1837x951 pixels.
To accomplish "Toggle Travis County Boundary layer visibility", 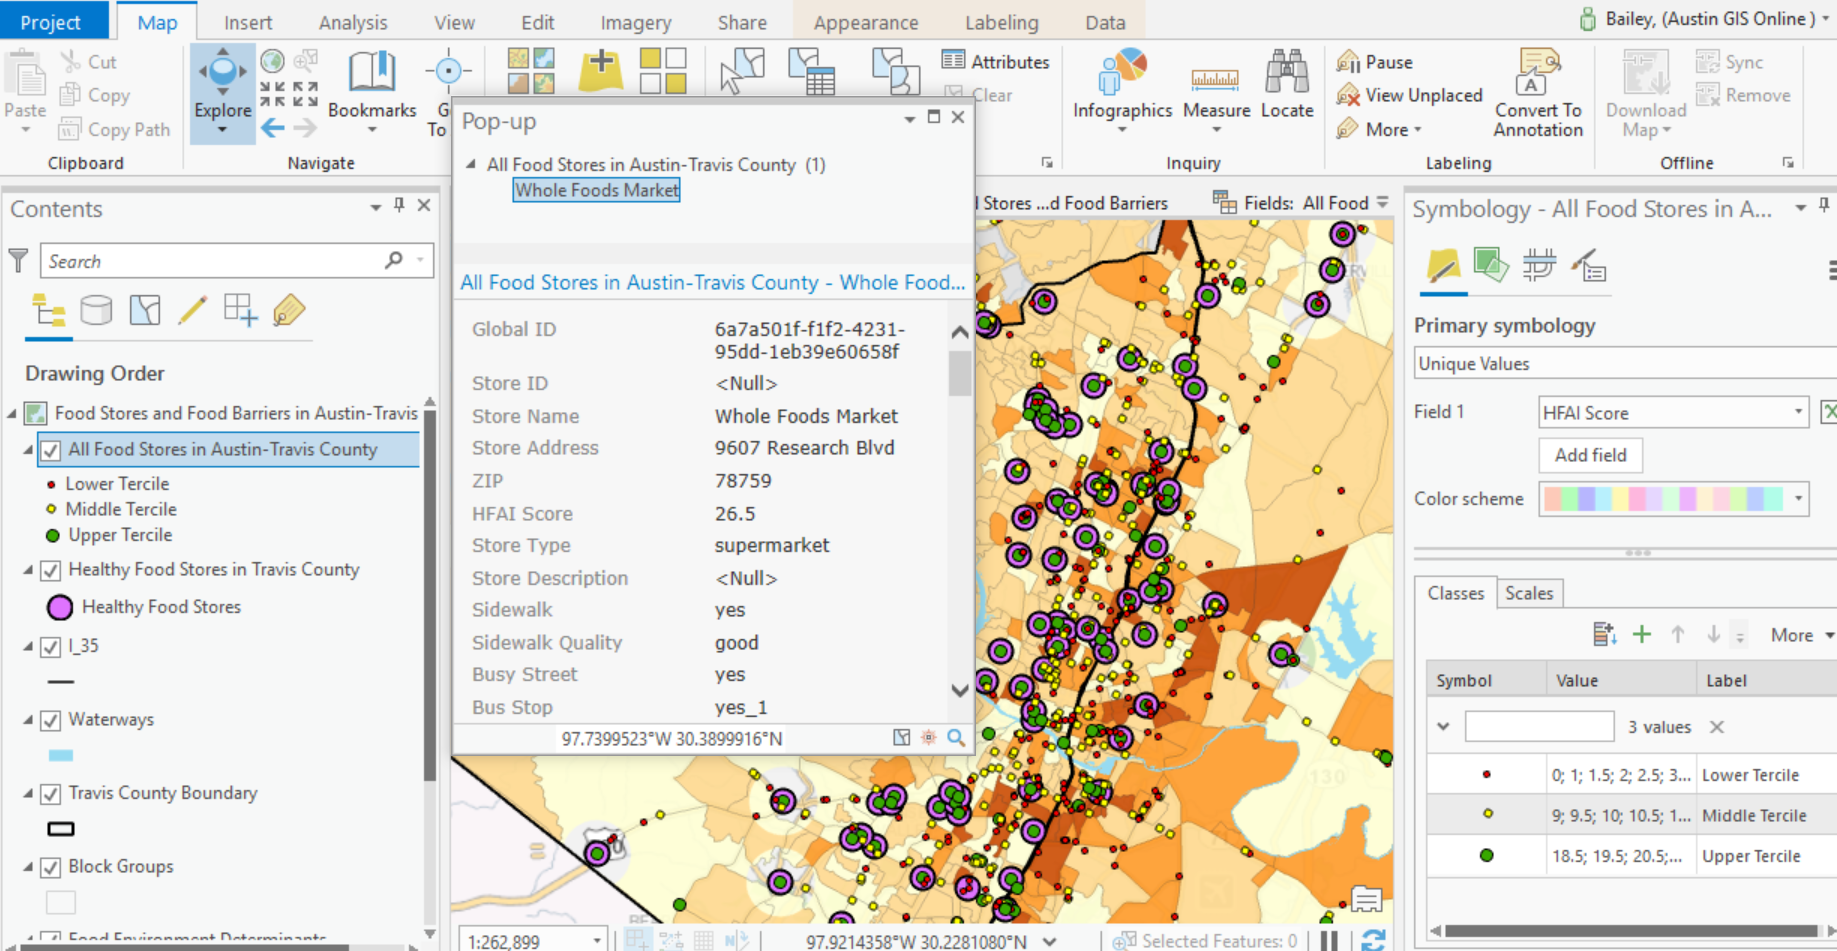I will pos(51,794).
